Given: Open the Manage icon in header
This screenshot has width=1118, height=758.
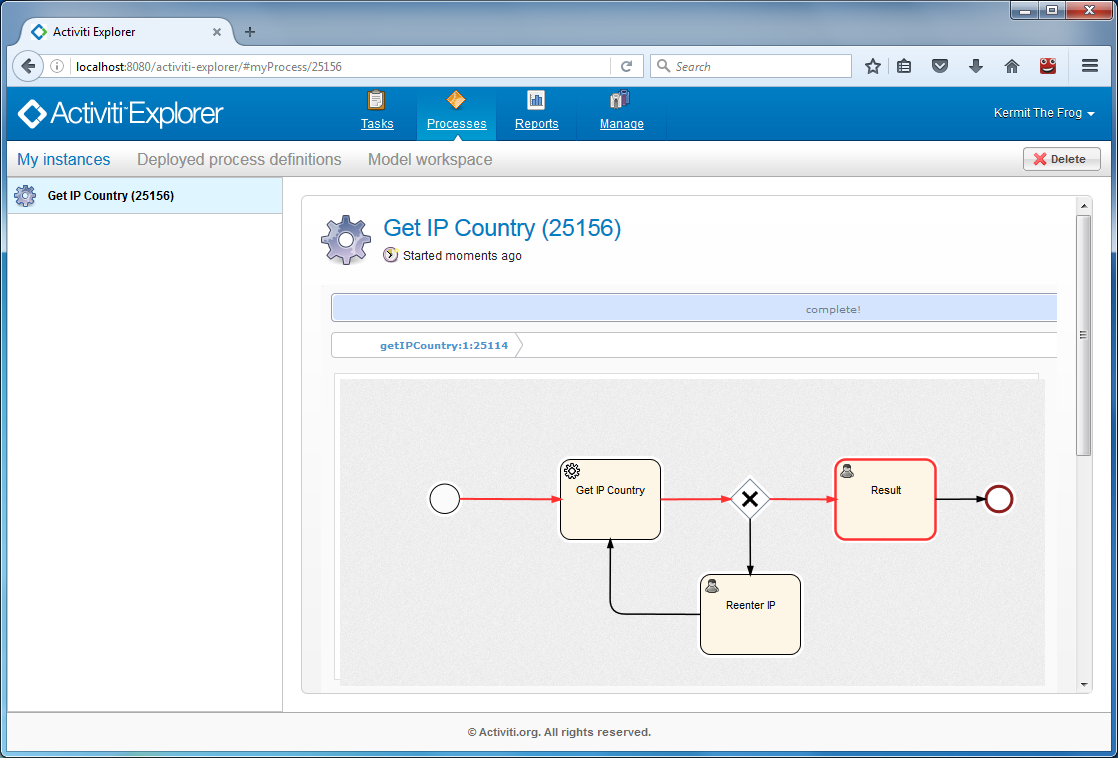Looking at the screenshot, I should [620, 101].
